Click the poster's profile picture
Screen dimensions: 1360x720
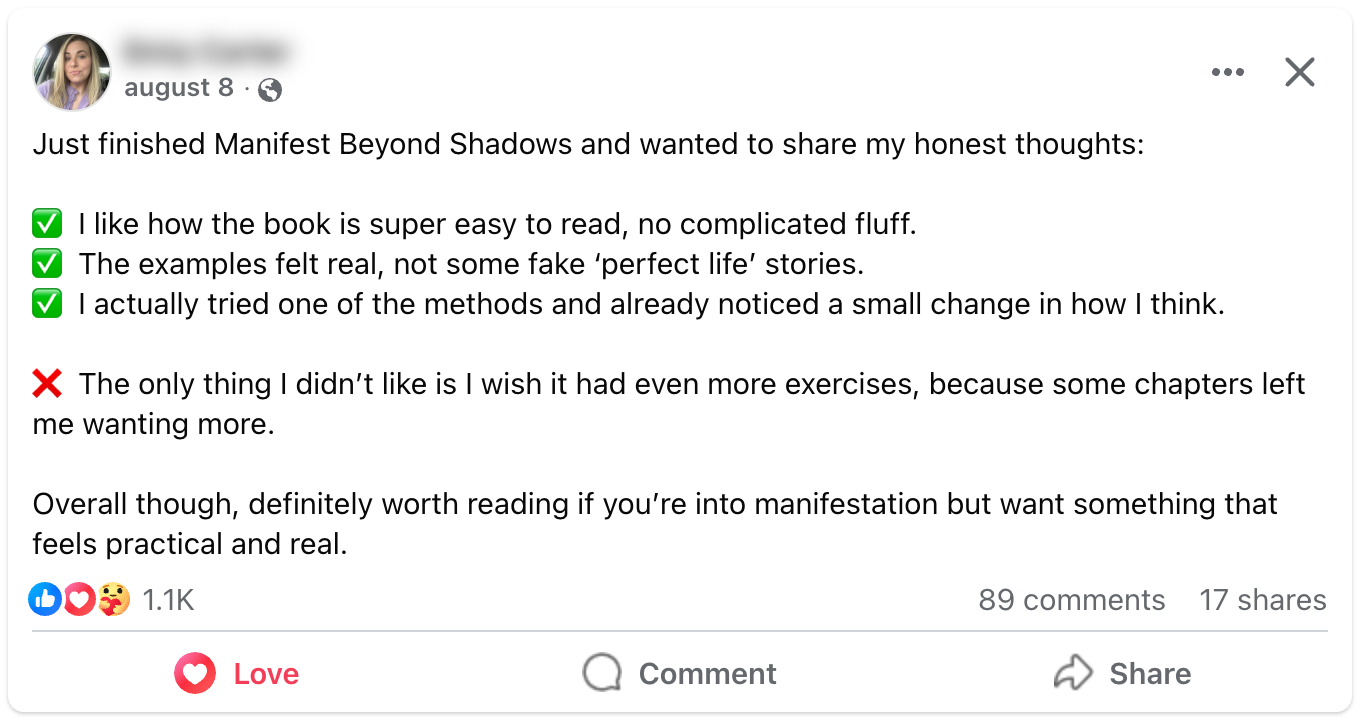[x=72, y=71]
